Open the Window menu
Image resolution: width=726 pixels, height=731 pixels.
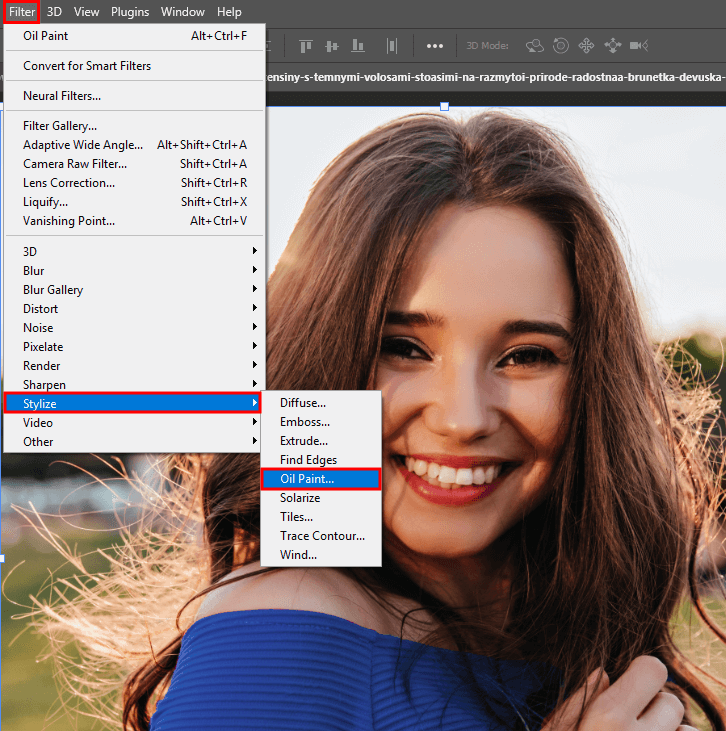182,12
